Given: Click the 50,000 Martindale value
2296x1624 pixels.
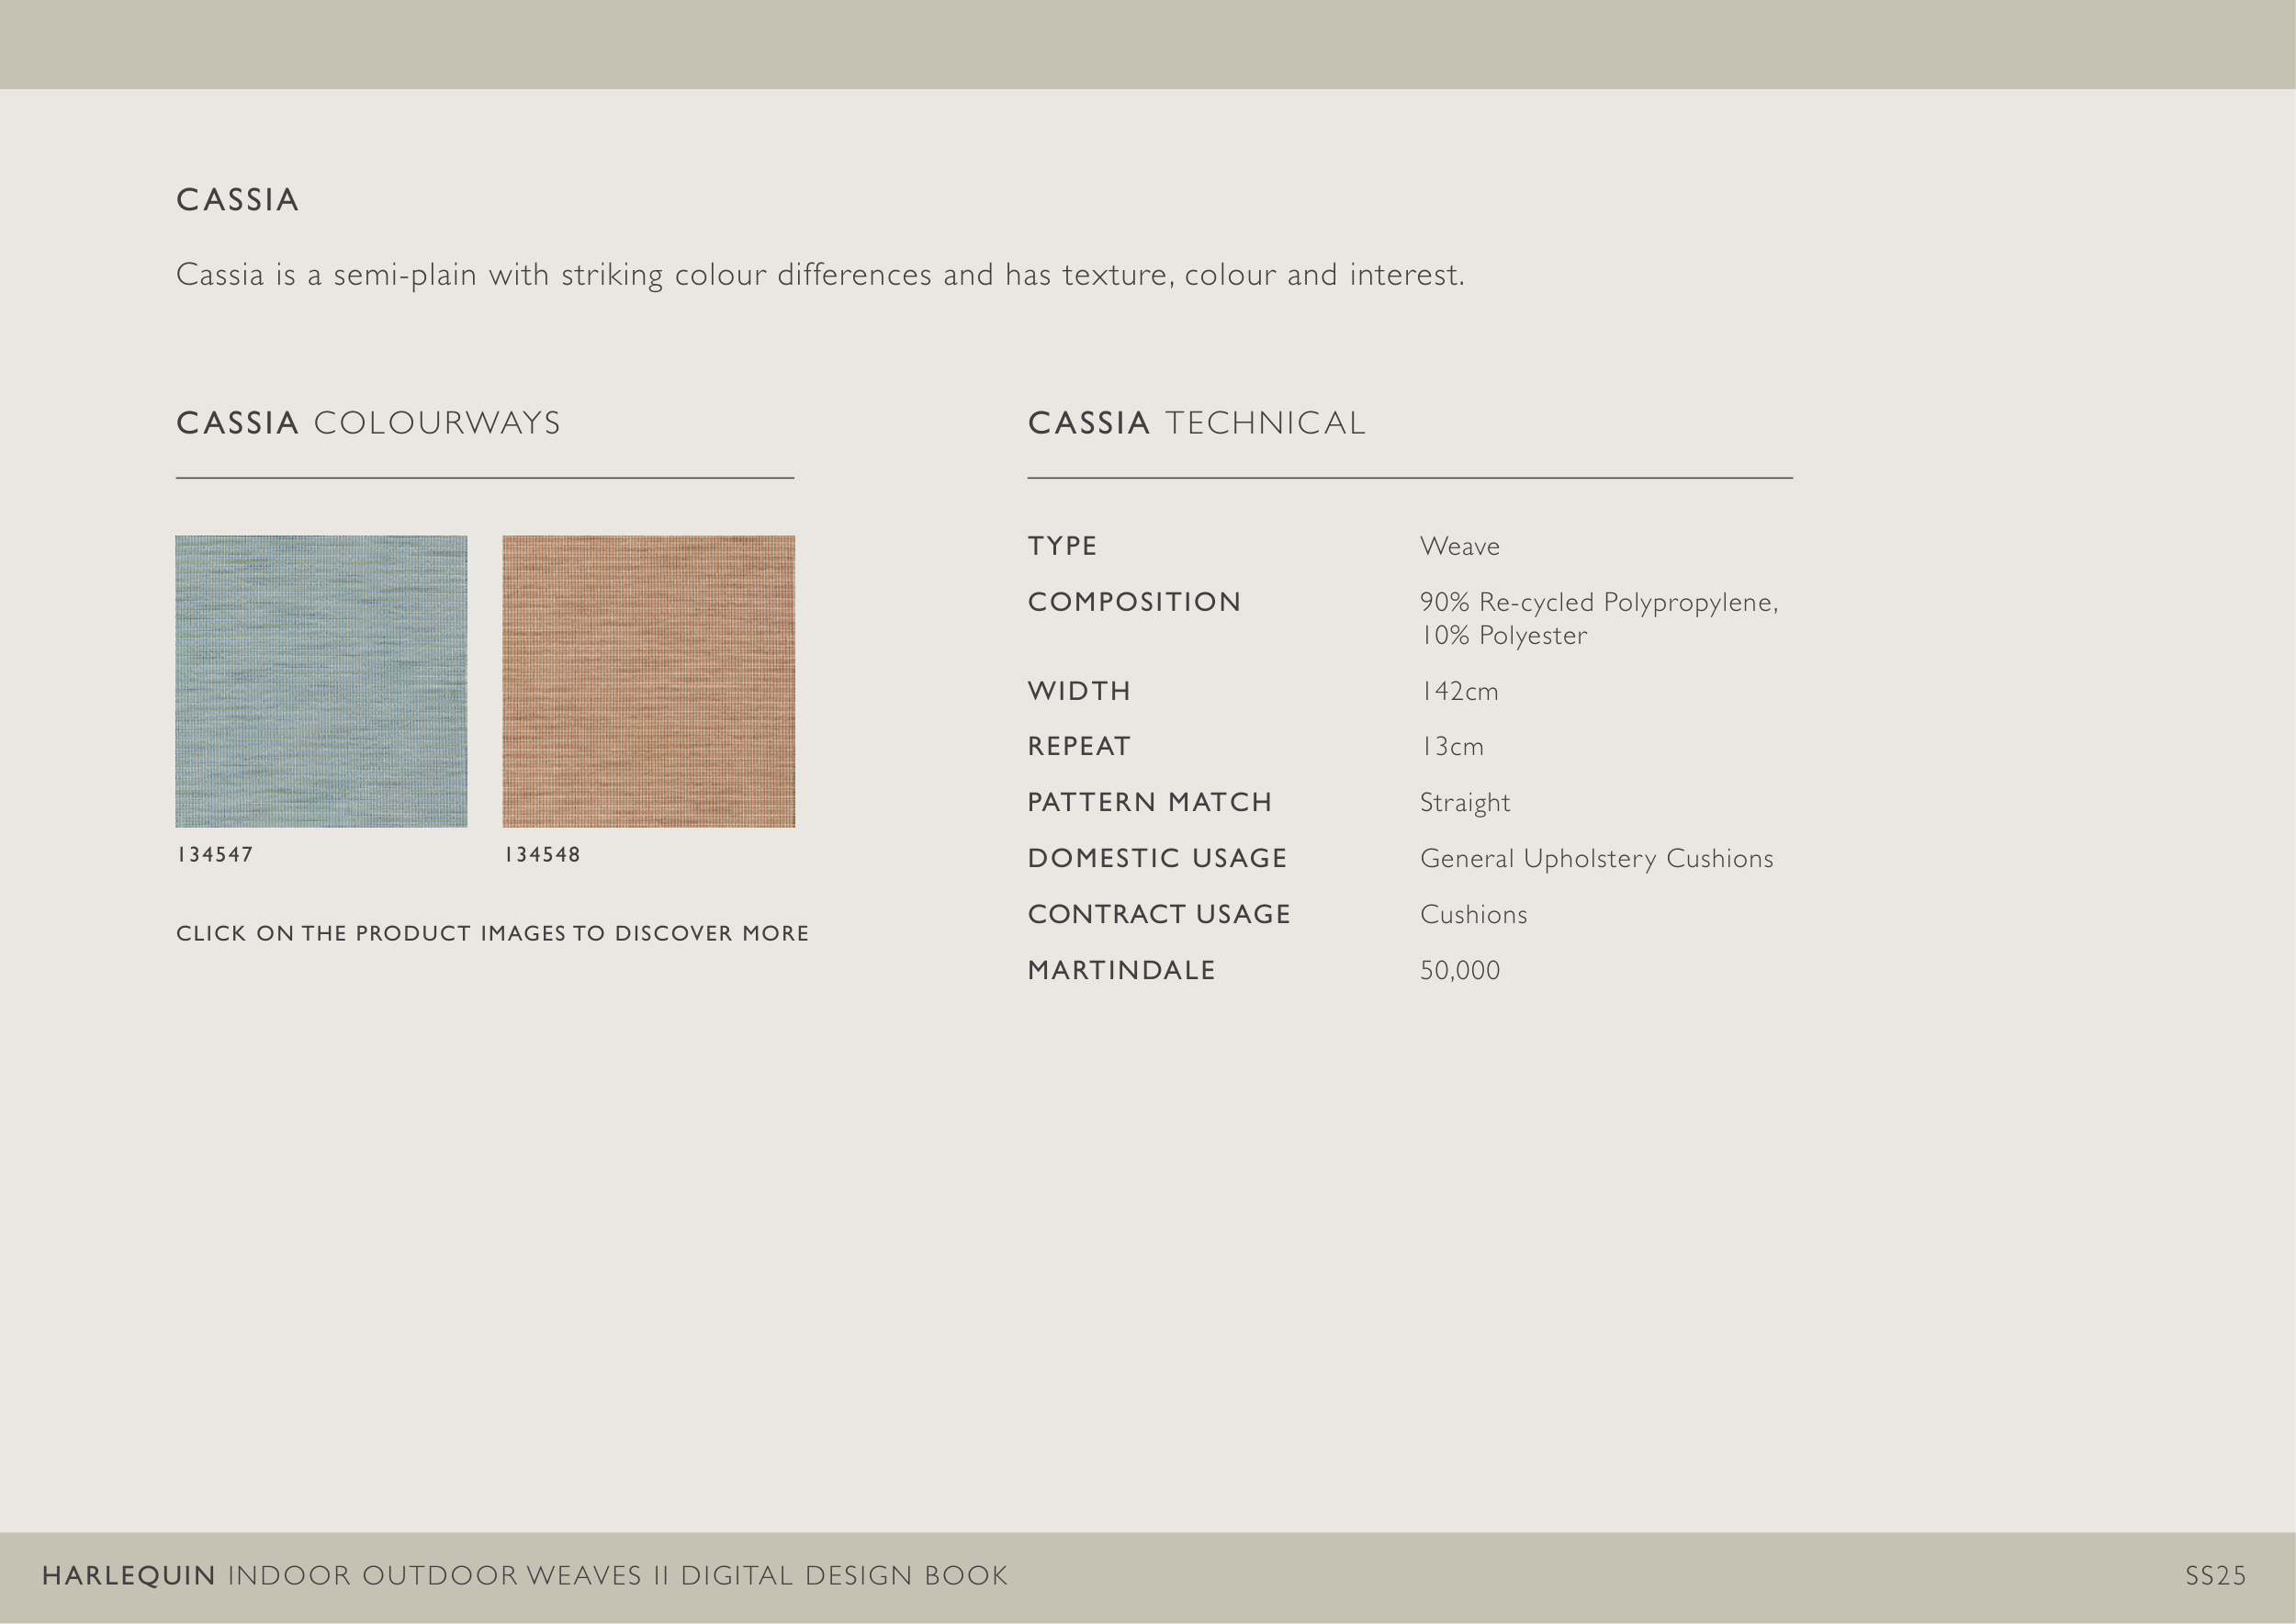Looking at the screenshot, I should 1460,971.
